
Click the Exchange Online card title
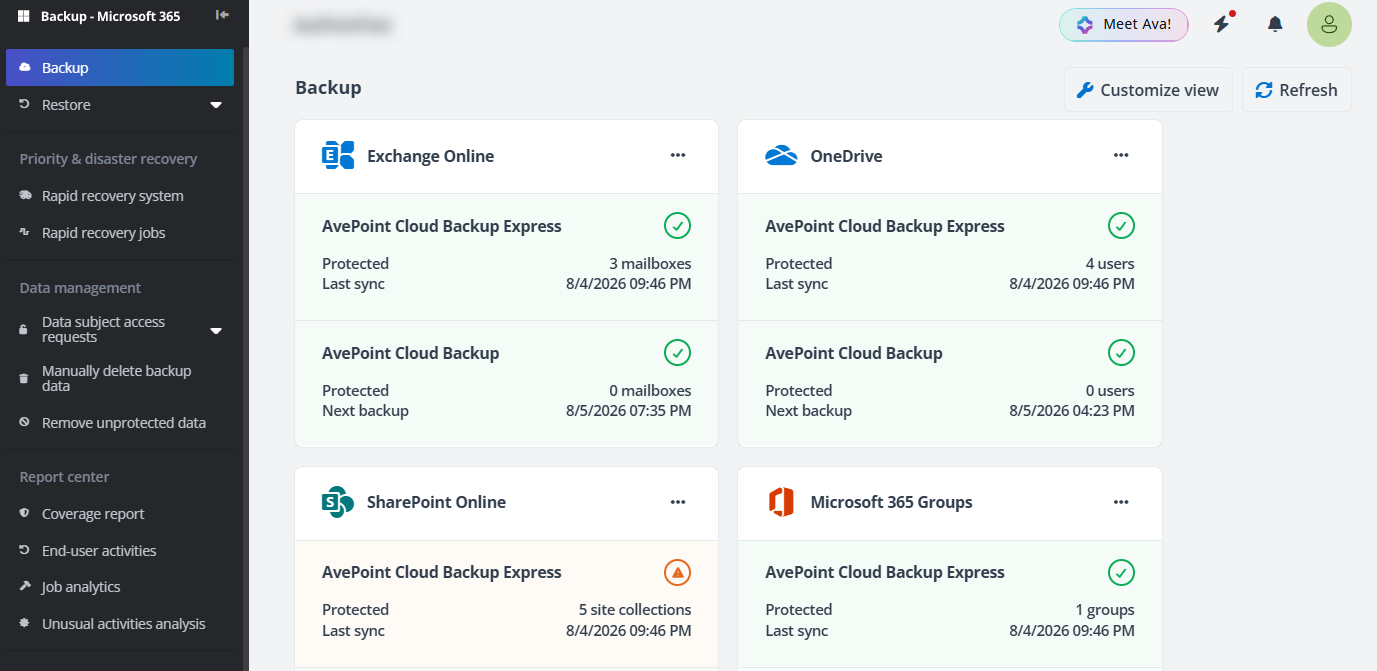[430, 156]
